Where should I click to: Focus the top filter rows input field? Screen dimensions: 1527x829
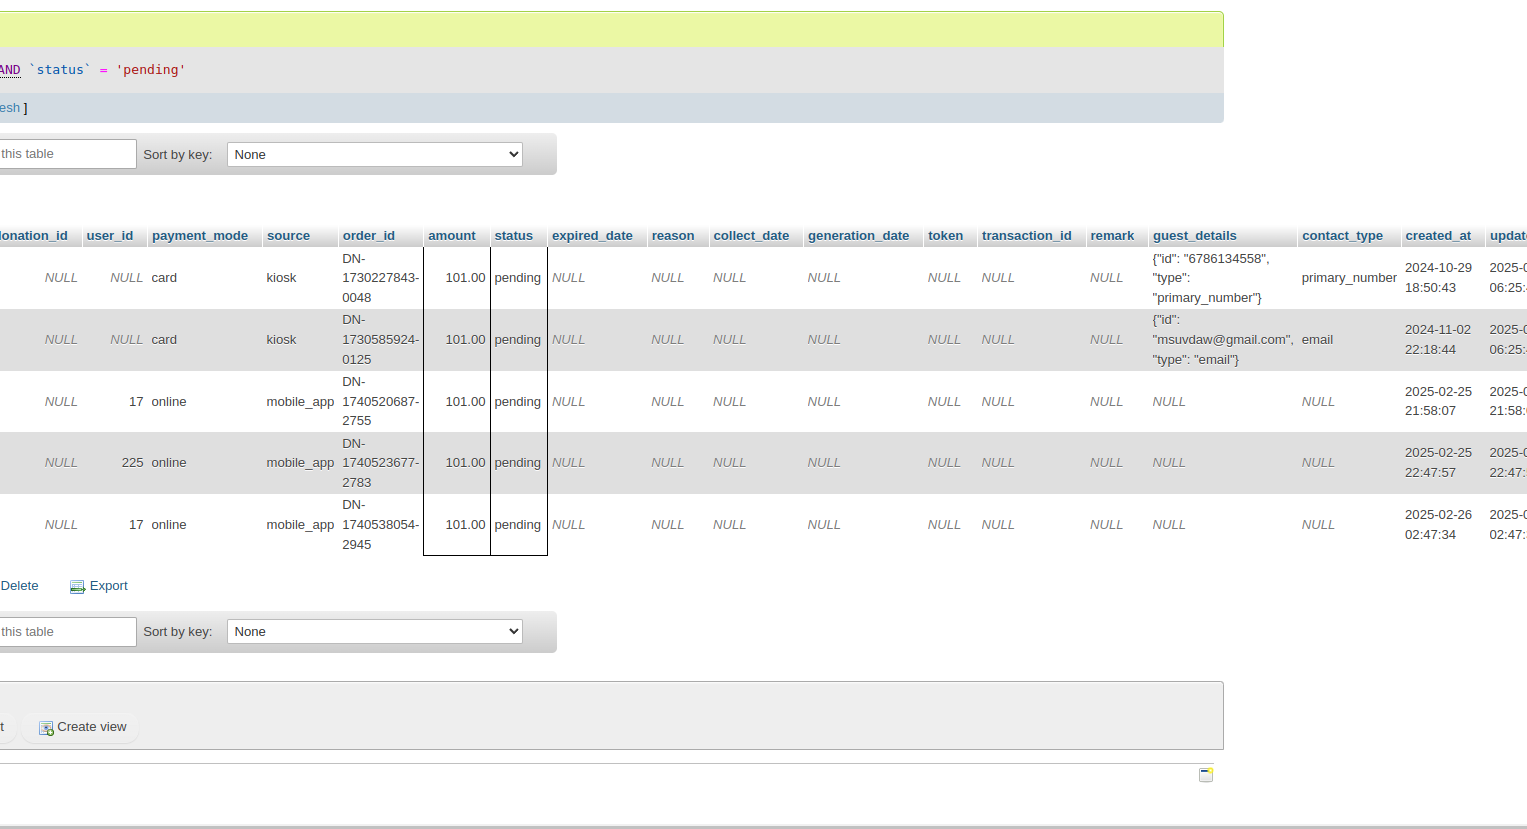[66, 154]
